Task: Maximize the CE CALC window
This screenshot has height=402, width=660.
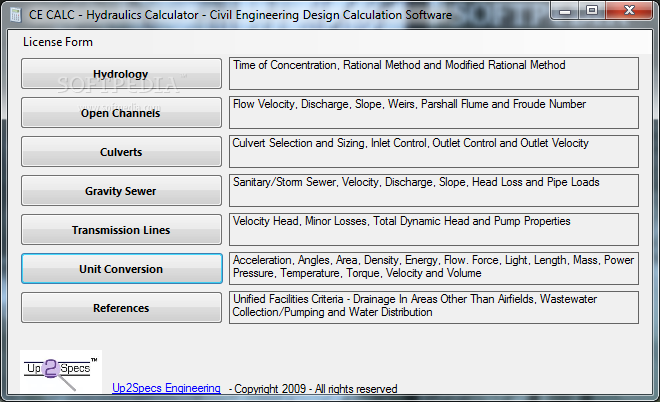Action: (x=592, y=11)
